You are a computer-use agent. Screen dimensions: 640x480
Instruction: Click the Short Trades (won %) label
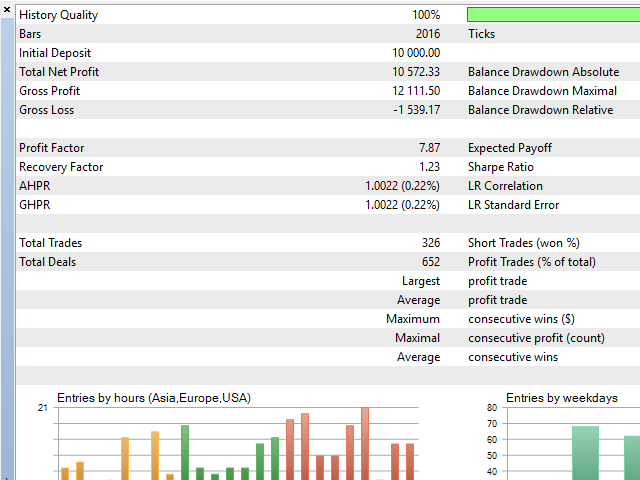point(523,243)
